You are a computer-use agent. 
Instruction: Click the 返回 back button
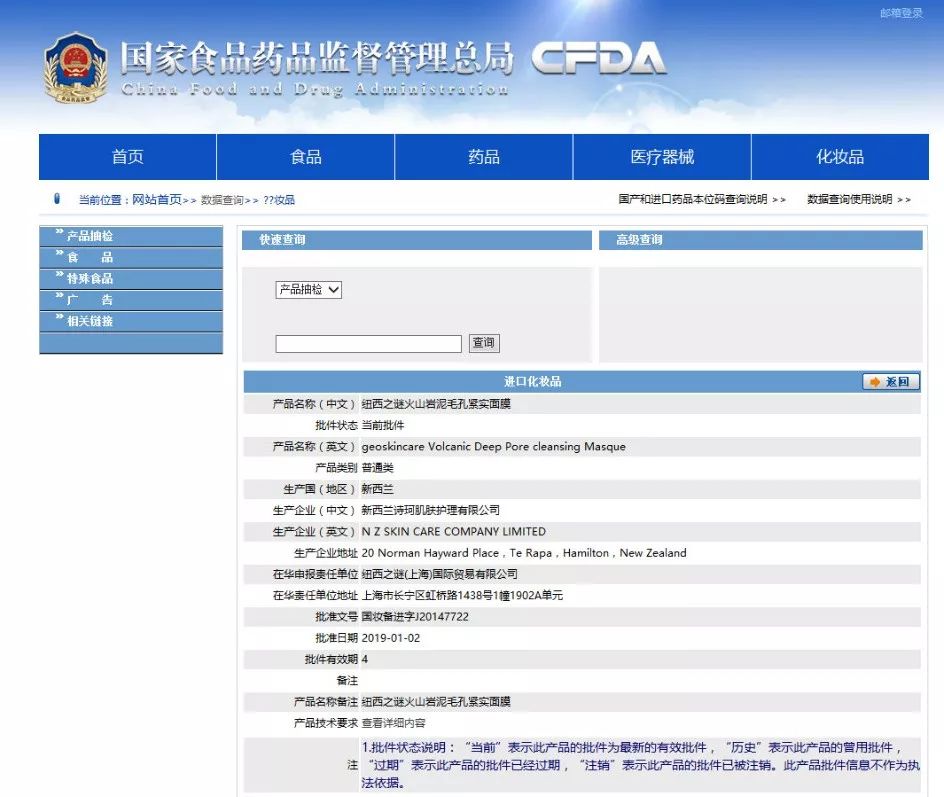click(891, 382)
